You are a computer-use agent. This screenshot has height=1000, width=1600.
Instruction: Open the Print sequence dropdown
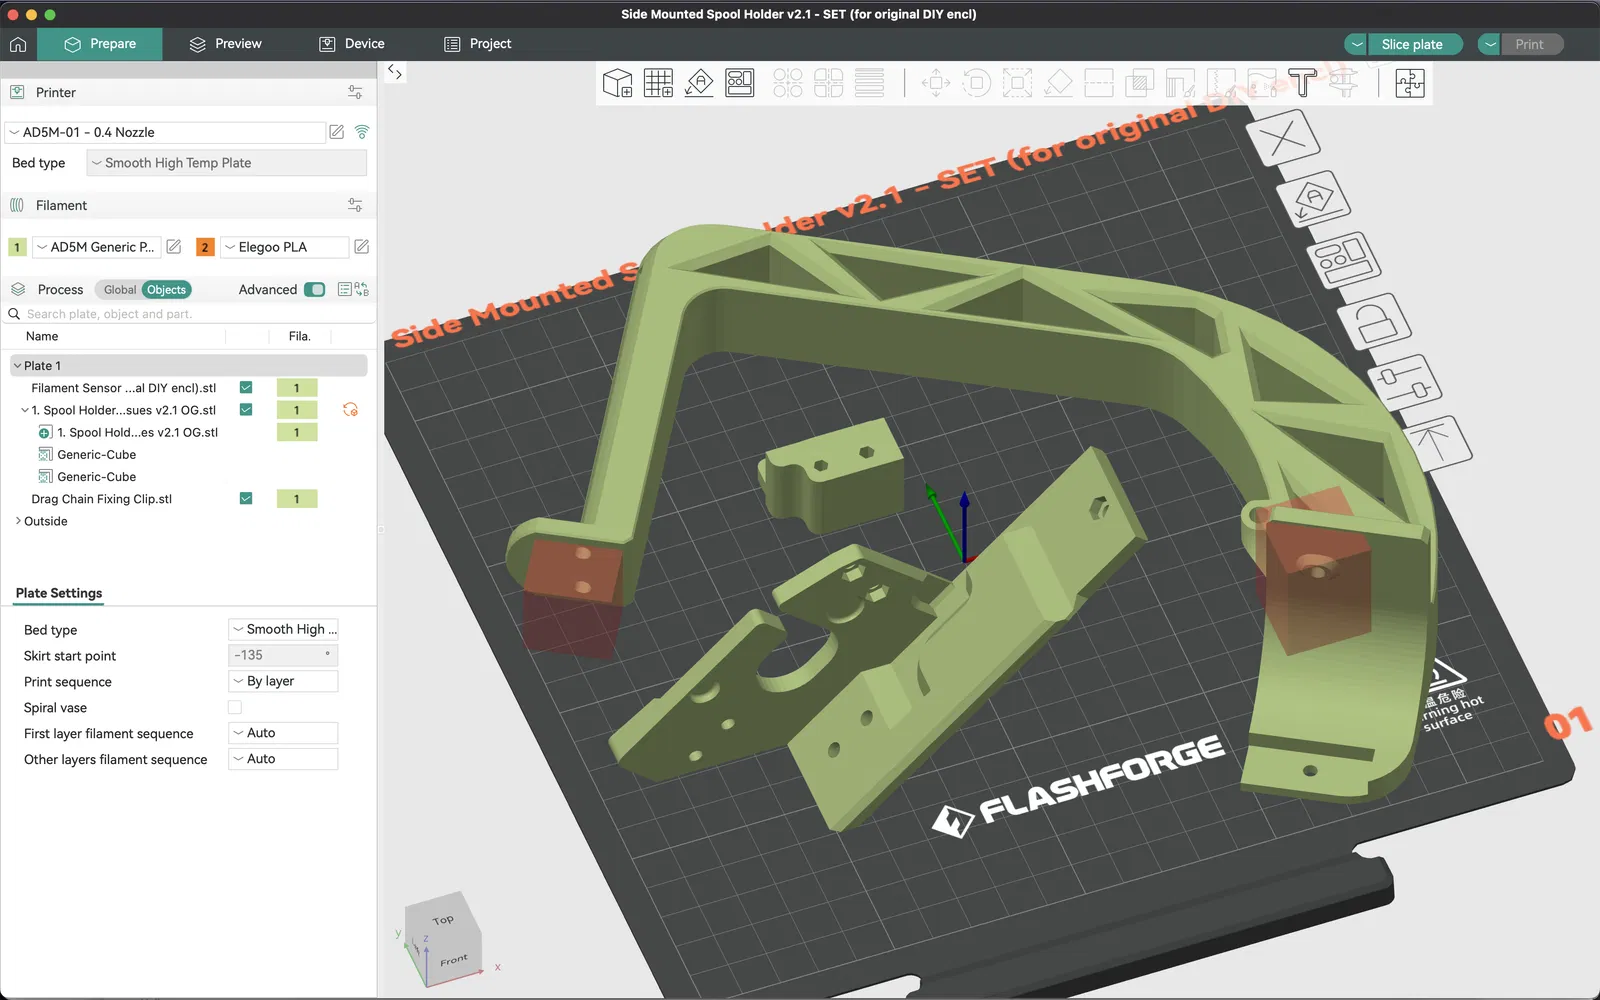(x=283, y=681)
